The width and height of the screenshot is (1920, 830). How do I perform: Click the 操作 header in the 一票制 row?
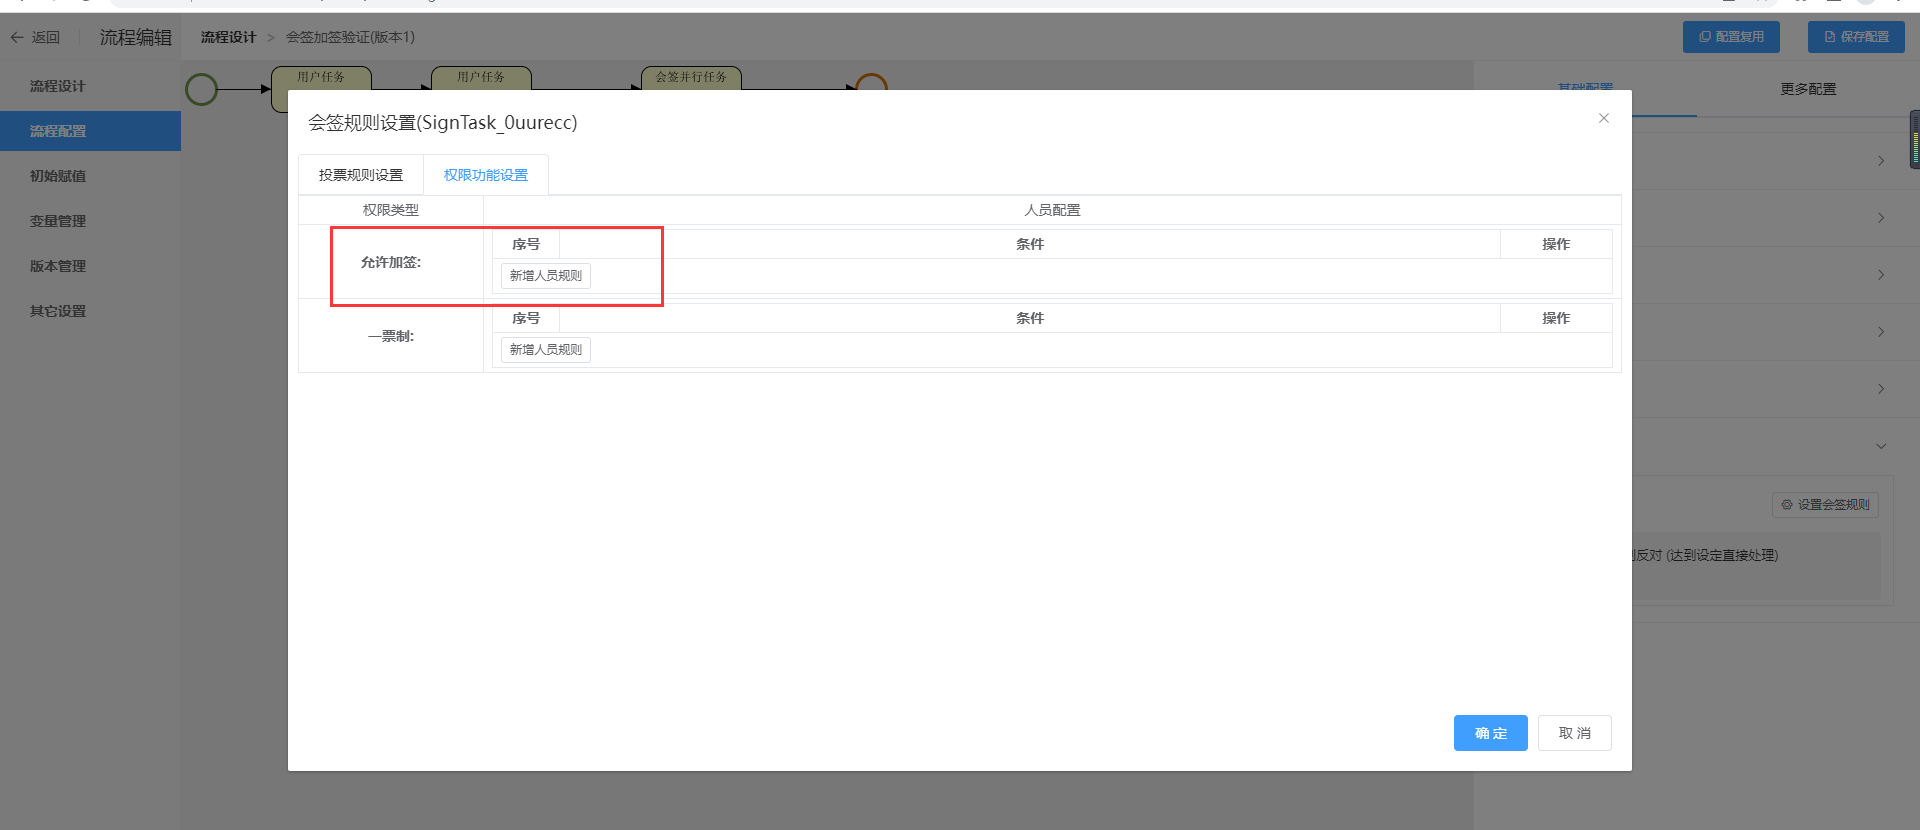coord(1556,318)
